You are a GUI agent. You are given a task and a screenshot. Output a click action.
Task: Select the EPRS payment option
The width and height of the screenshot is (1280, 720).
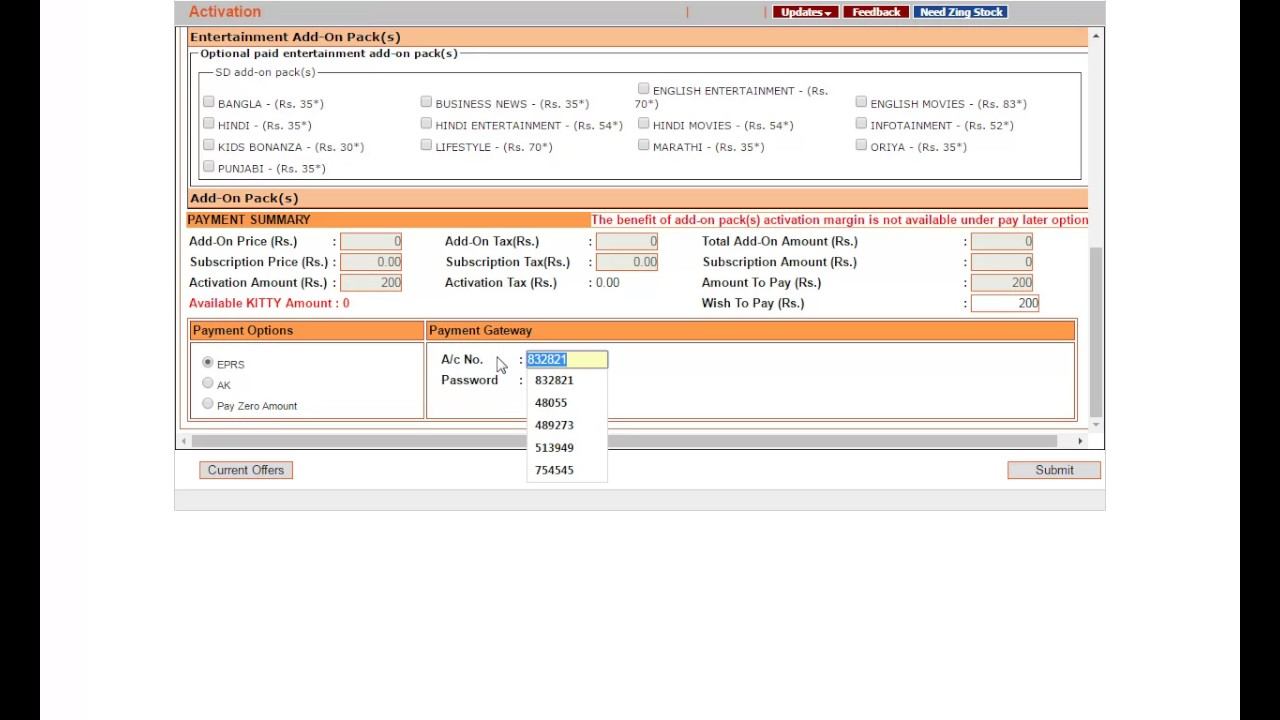pyautogui.click(x=208, y=362)
